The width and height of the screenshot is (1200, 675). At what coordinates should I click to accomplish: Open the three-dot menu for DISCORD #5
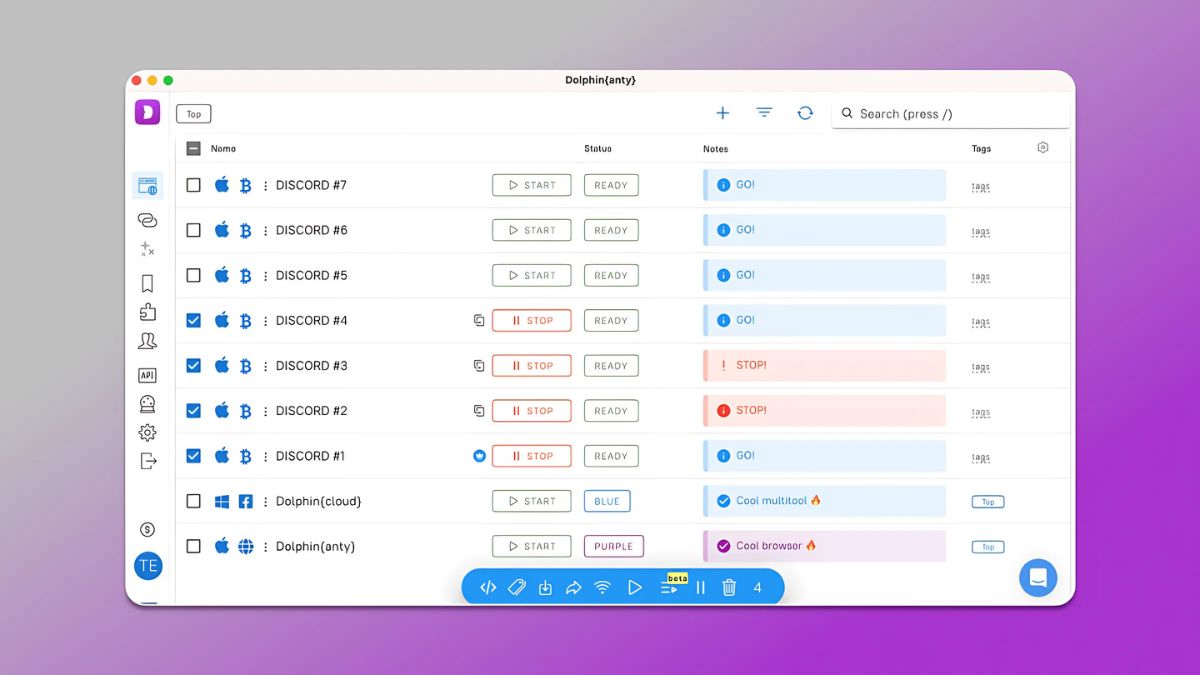click(x=265, y=276)
